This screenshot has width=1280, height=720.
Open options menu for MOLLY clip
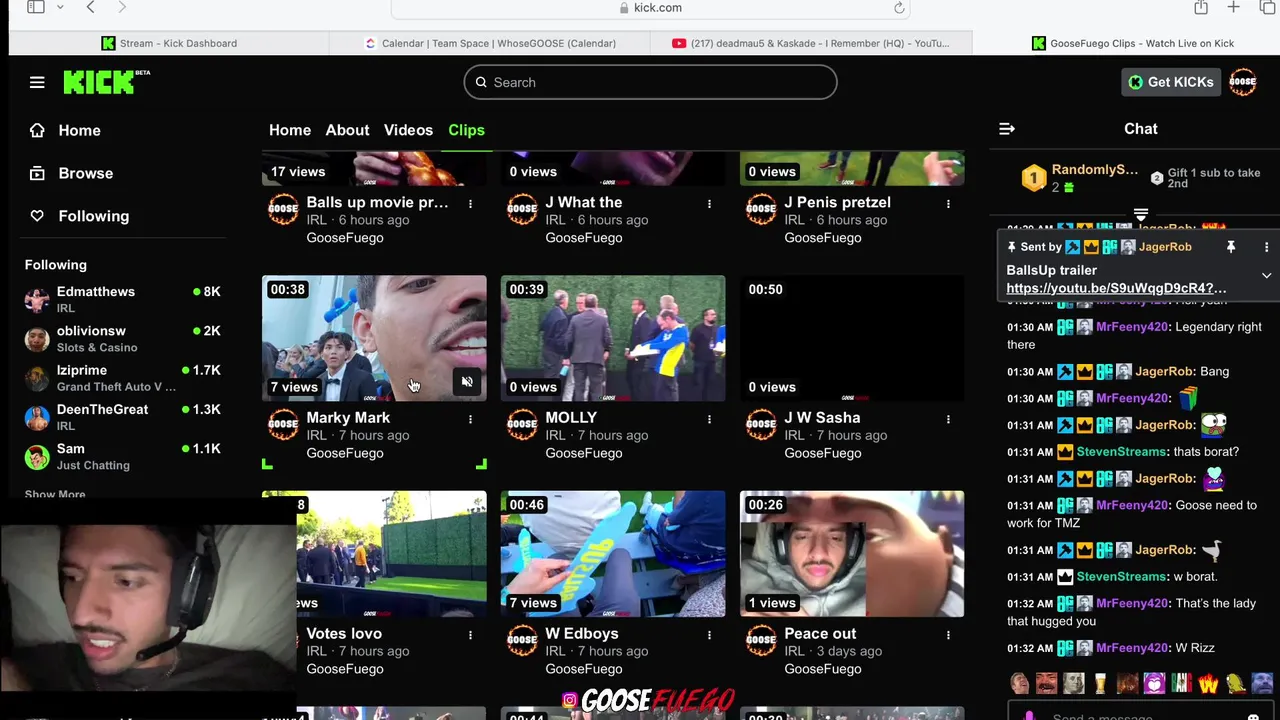pos(709,419)
